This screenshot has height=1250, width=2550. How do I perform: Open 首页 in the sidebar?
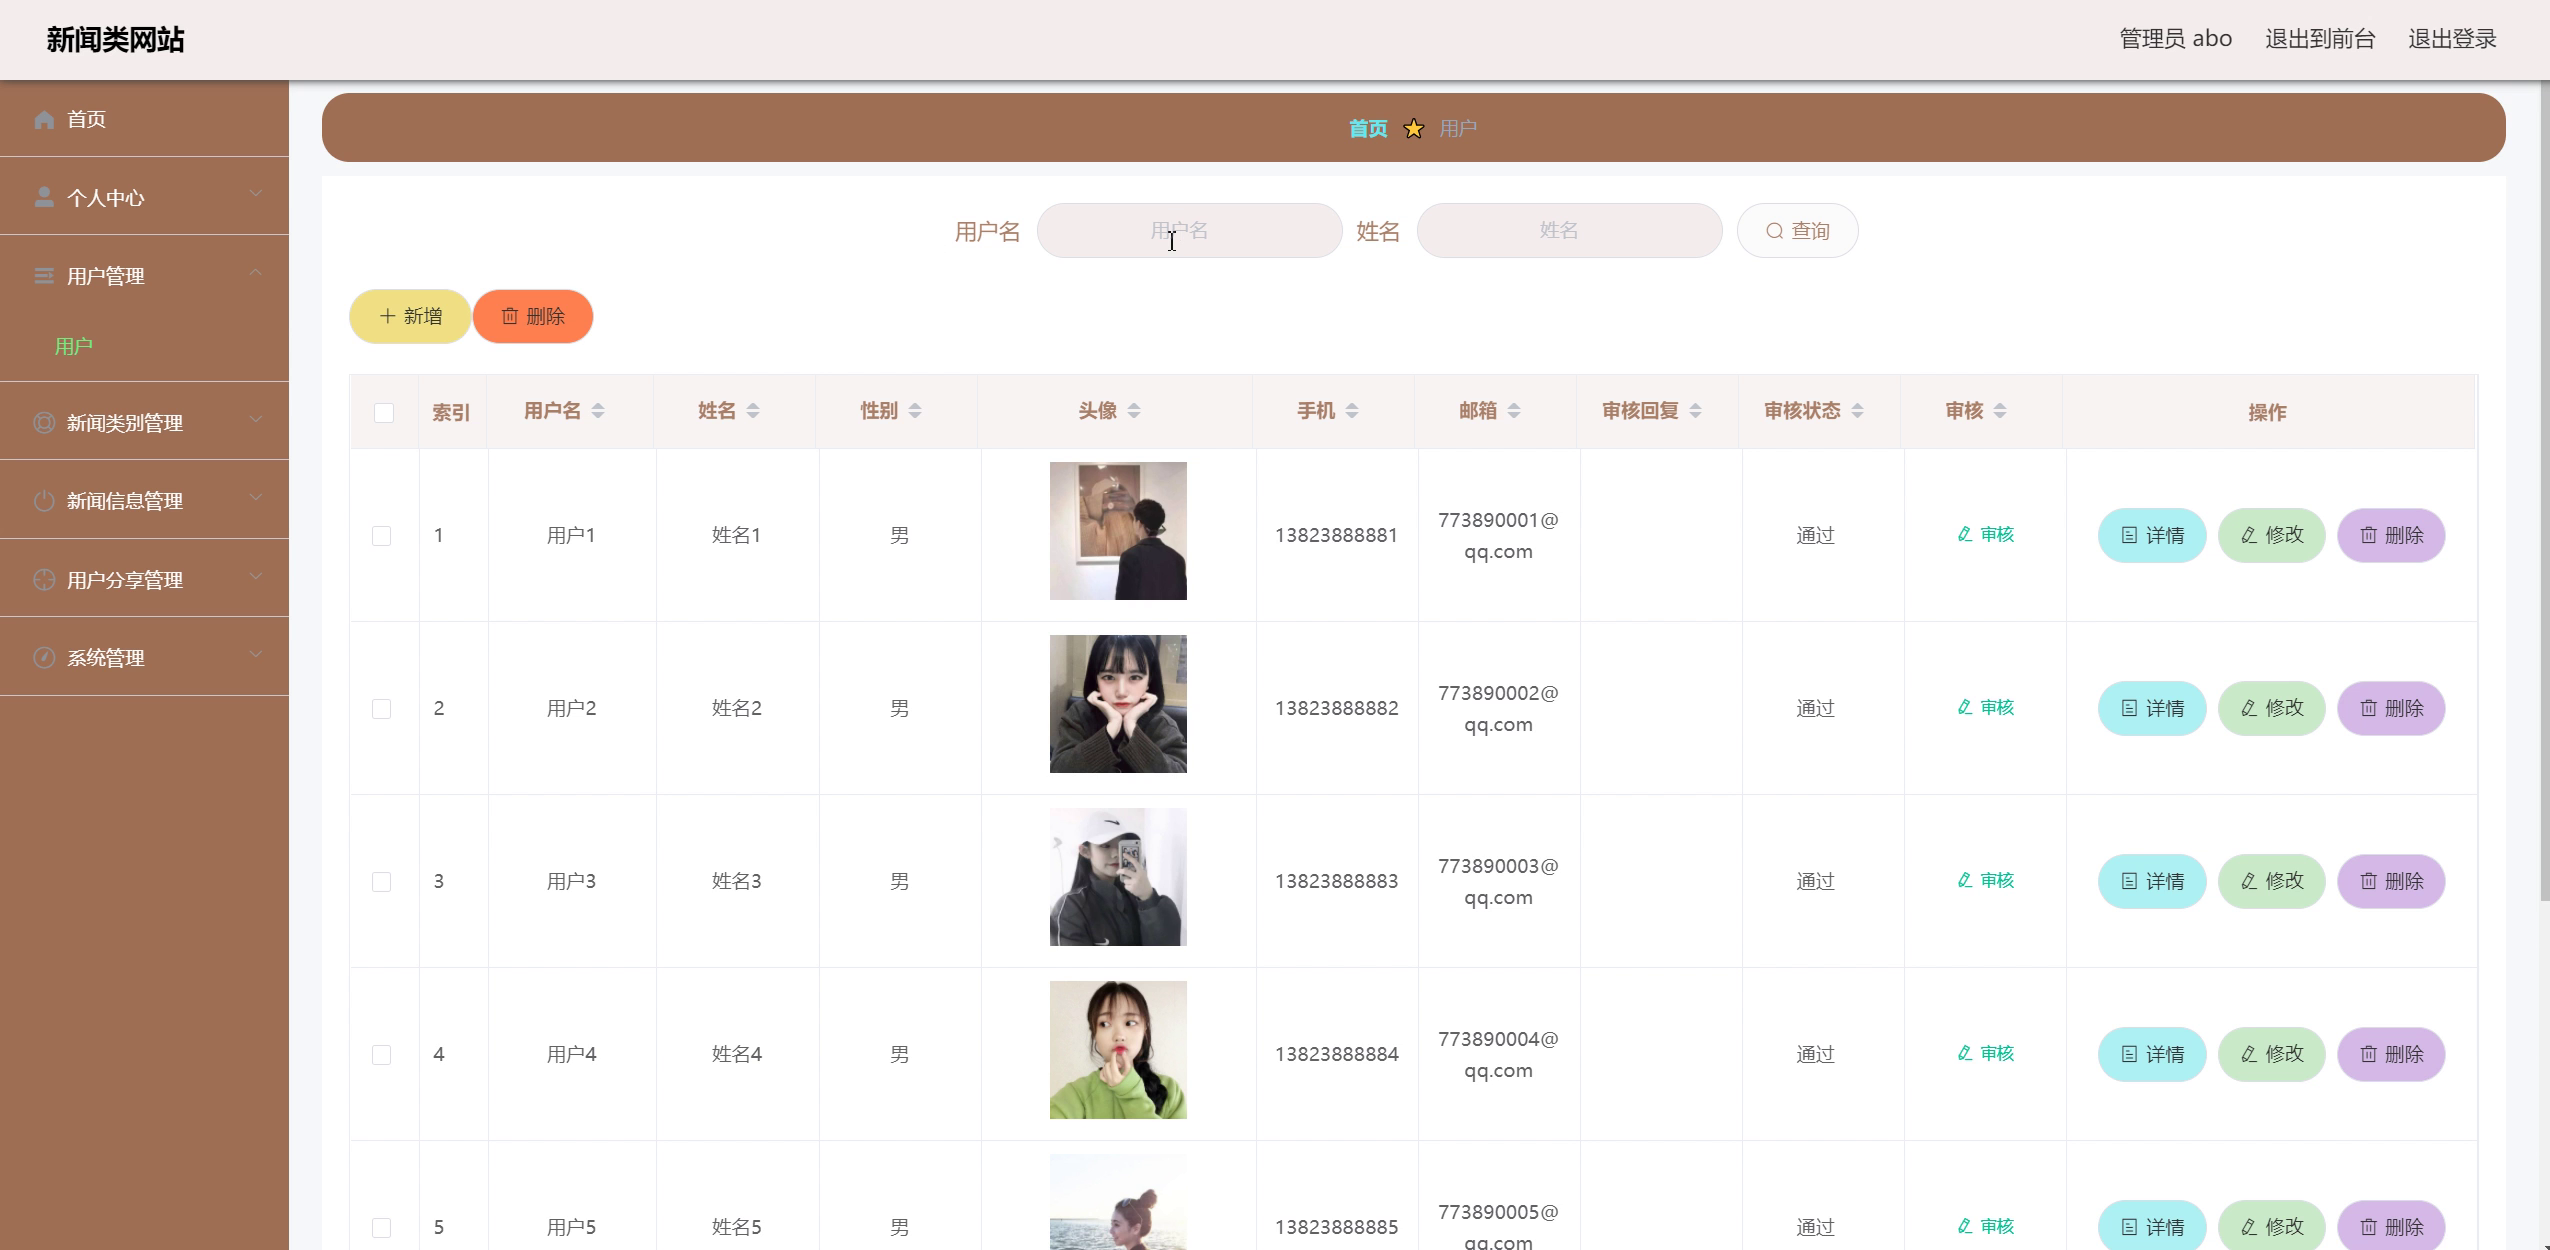[x=144, y=119]
